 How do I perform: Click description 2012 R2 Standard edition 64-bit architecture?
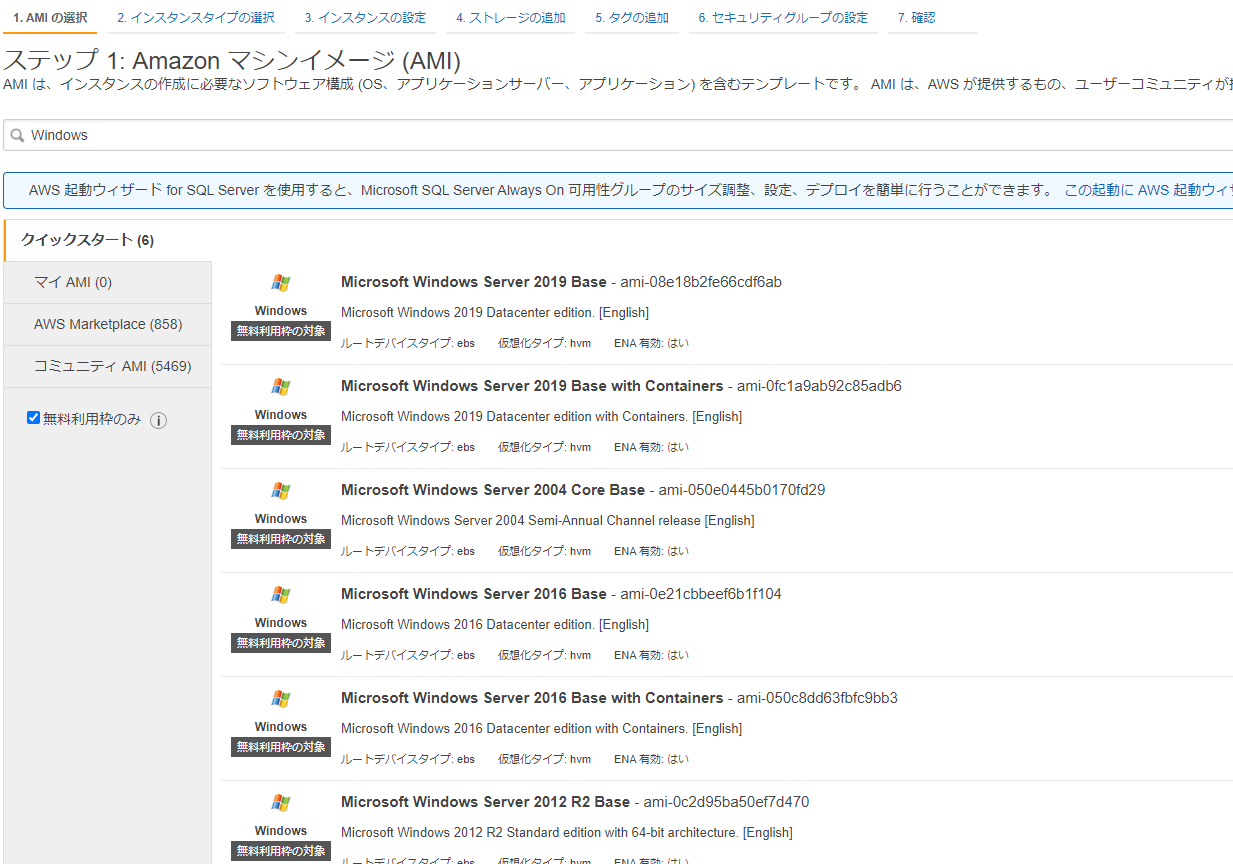tap(567, 833)
